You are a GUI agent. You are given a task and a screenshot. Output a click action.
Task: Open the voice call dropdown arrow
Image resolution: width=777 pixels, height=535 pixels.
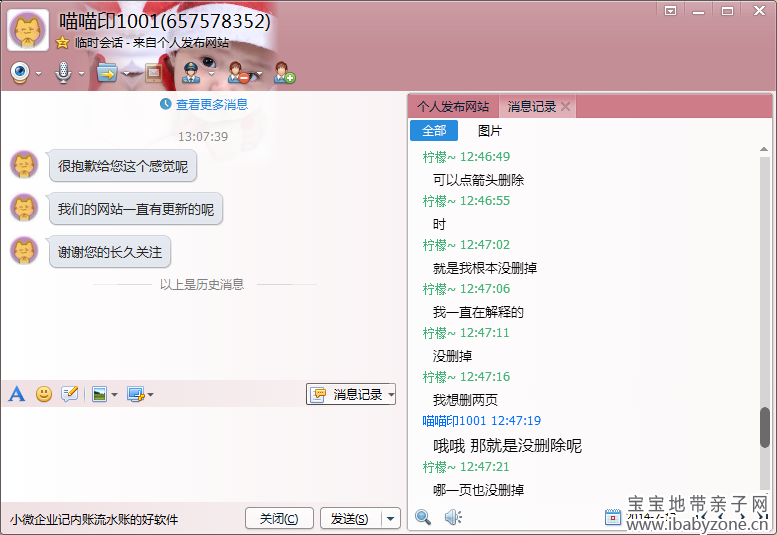coord(81,74)
